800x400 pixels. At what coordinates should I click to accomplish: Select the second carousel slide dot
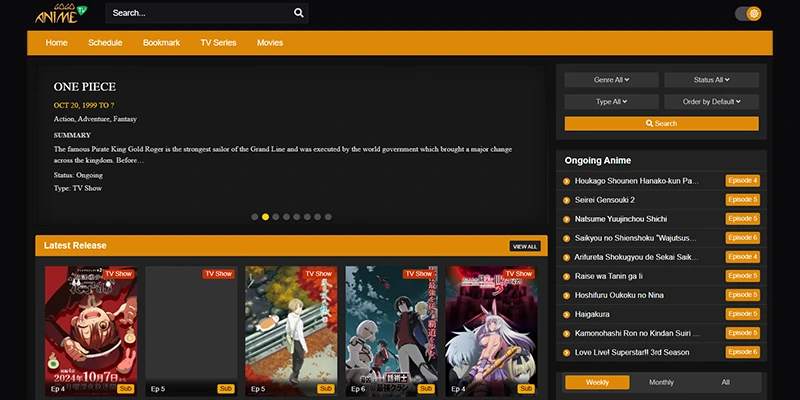tap(265, 216)
